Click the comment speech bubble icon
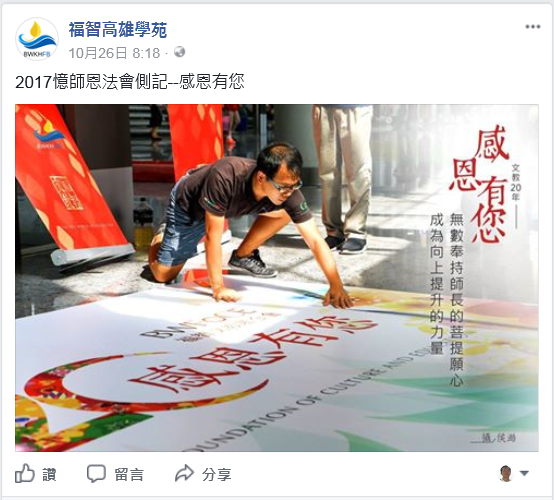Viewport: 554px width, 500px height. tap(96, 473)
